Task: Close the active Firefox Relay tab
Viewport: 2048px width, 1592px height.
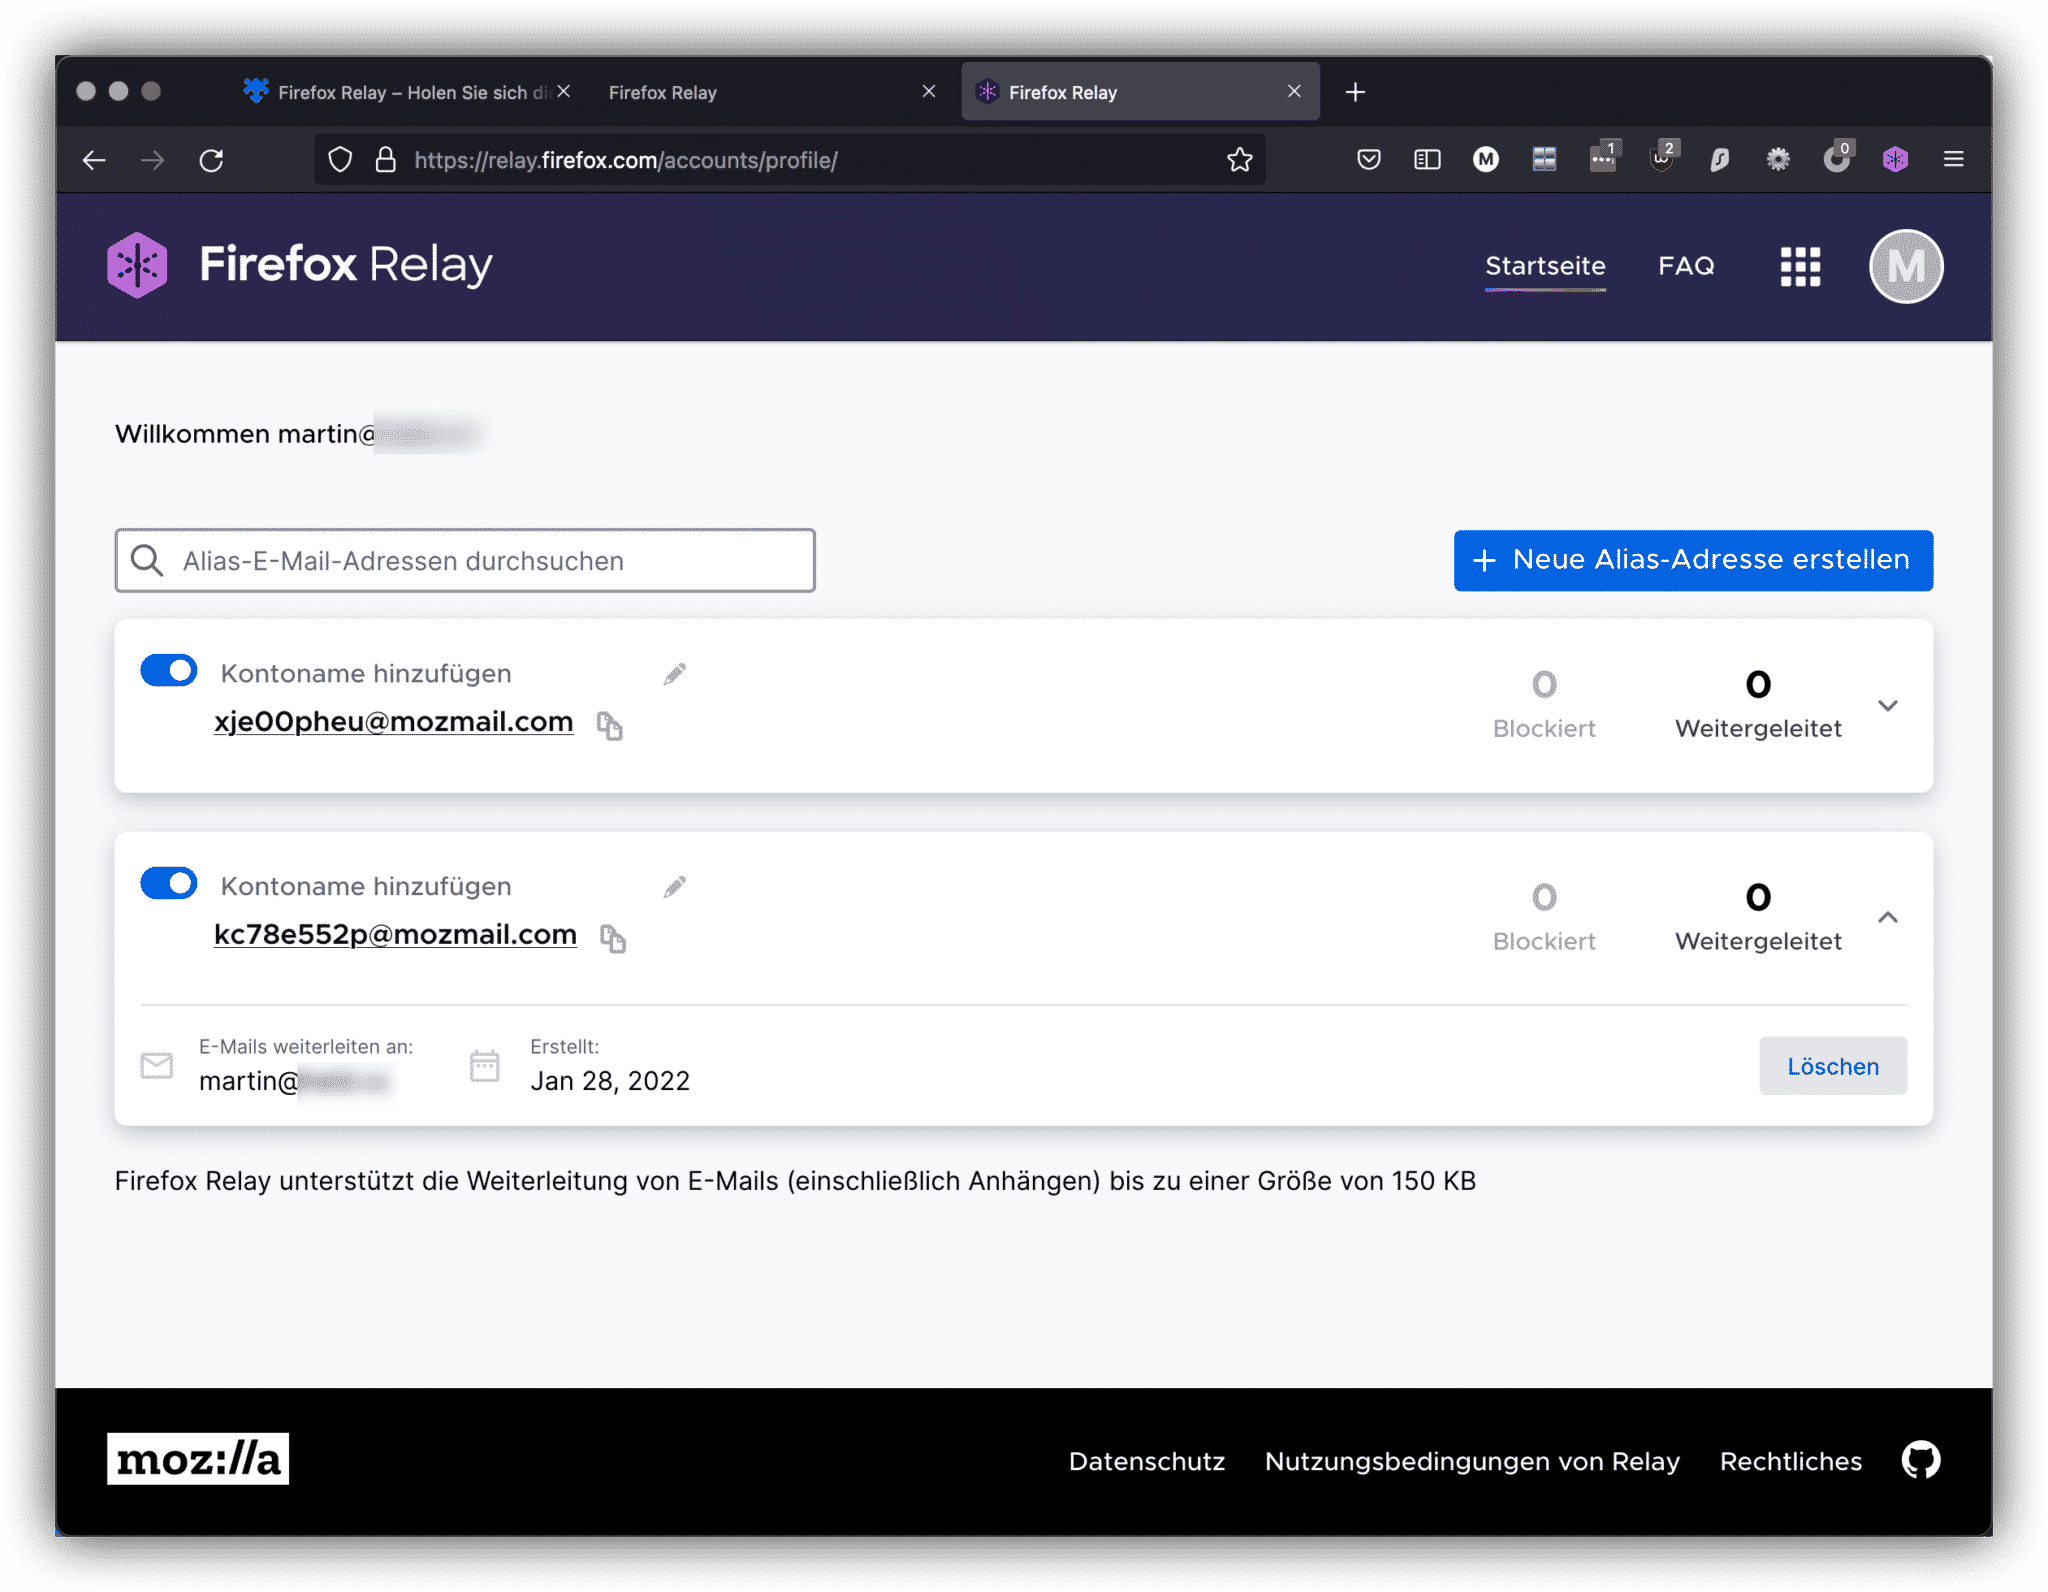Action: click(x=1294, y=91)
